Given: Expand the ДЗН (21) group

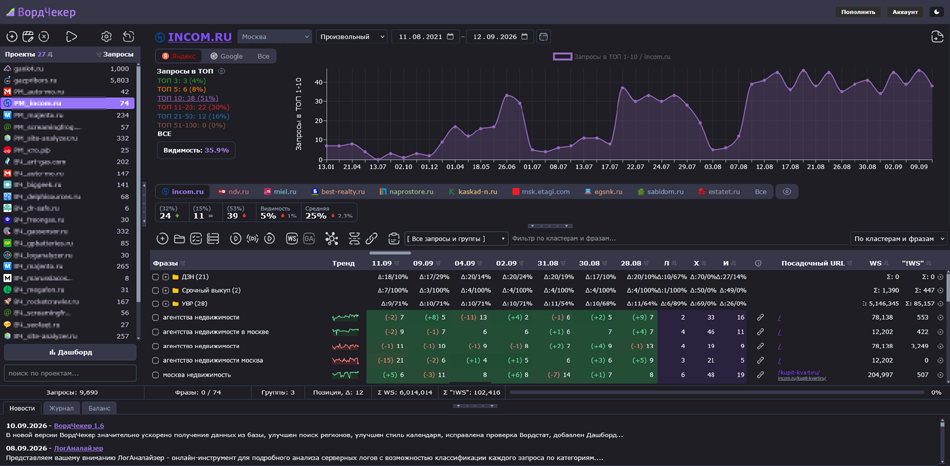Looking at the screenshot, I should tap(165, 277).
